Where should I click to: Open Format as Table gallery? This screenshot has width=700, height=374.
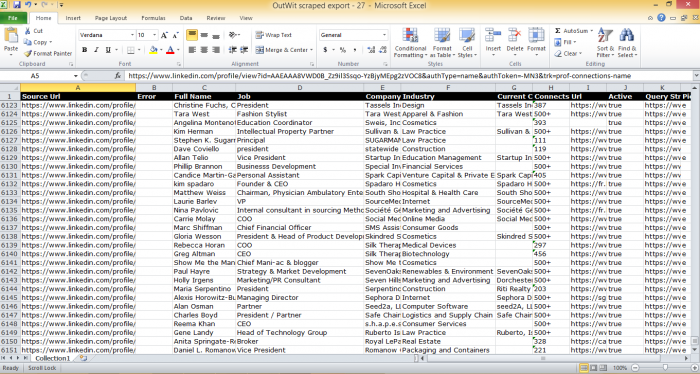click(x=442, y=42)
